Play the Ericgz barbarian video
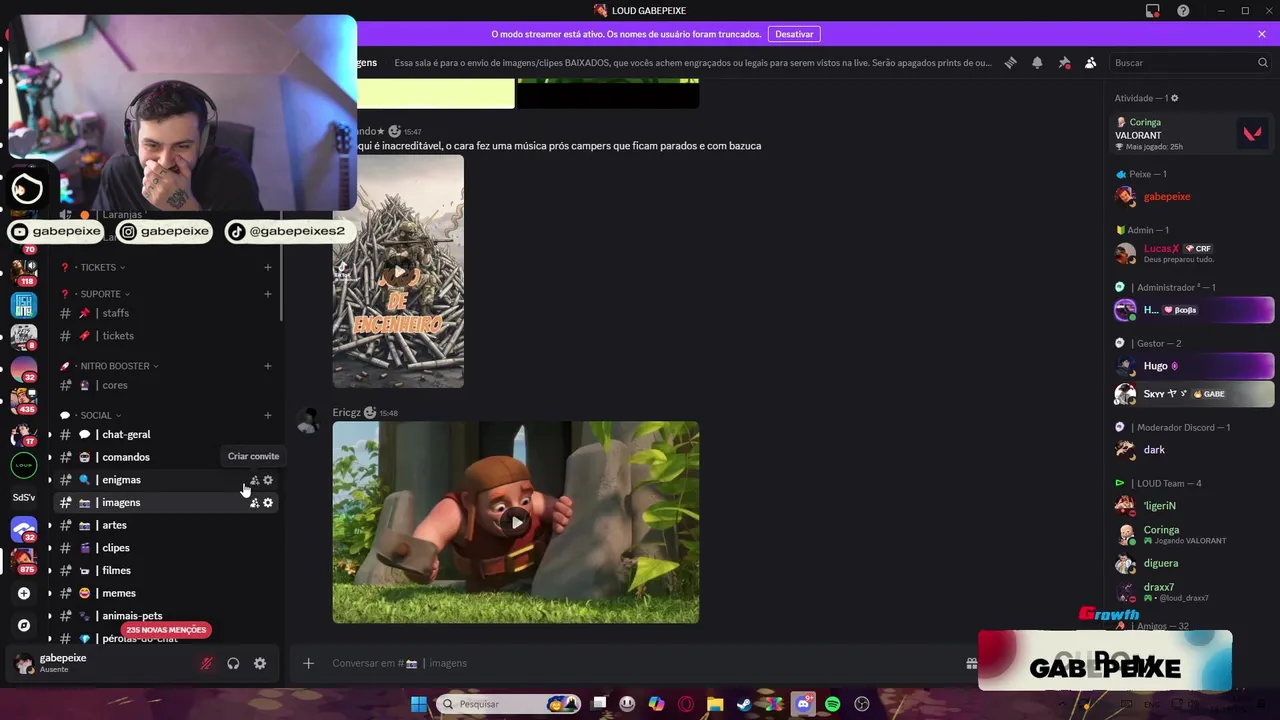 (x=516, y=522)
